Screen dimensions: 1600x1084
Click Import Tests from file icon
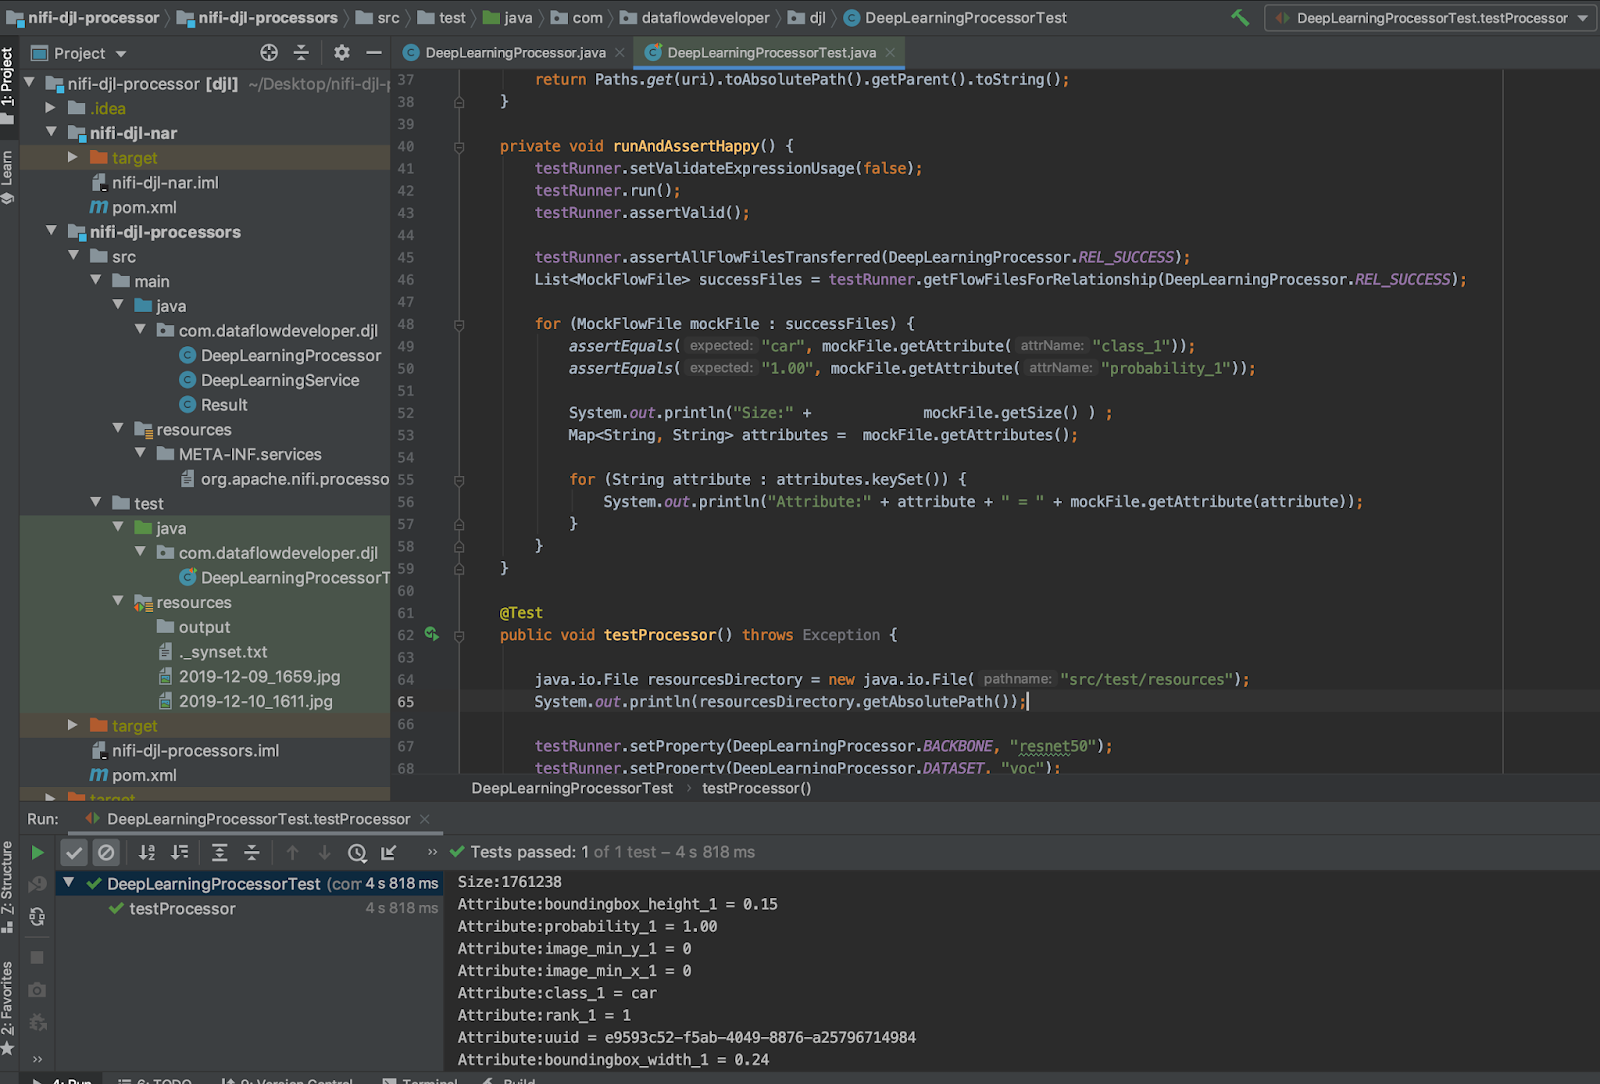(x=389, y=853)
